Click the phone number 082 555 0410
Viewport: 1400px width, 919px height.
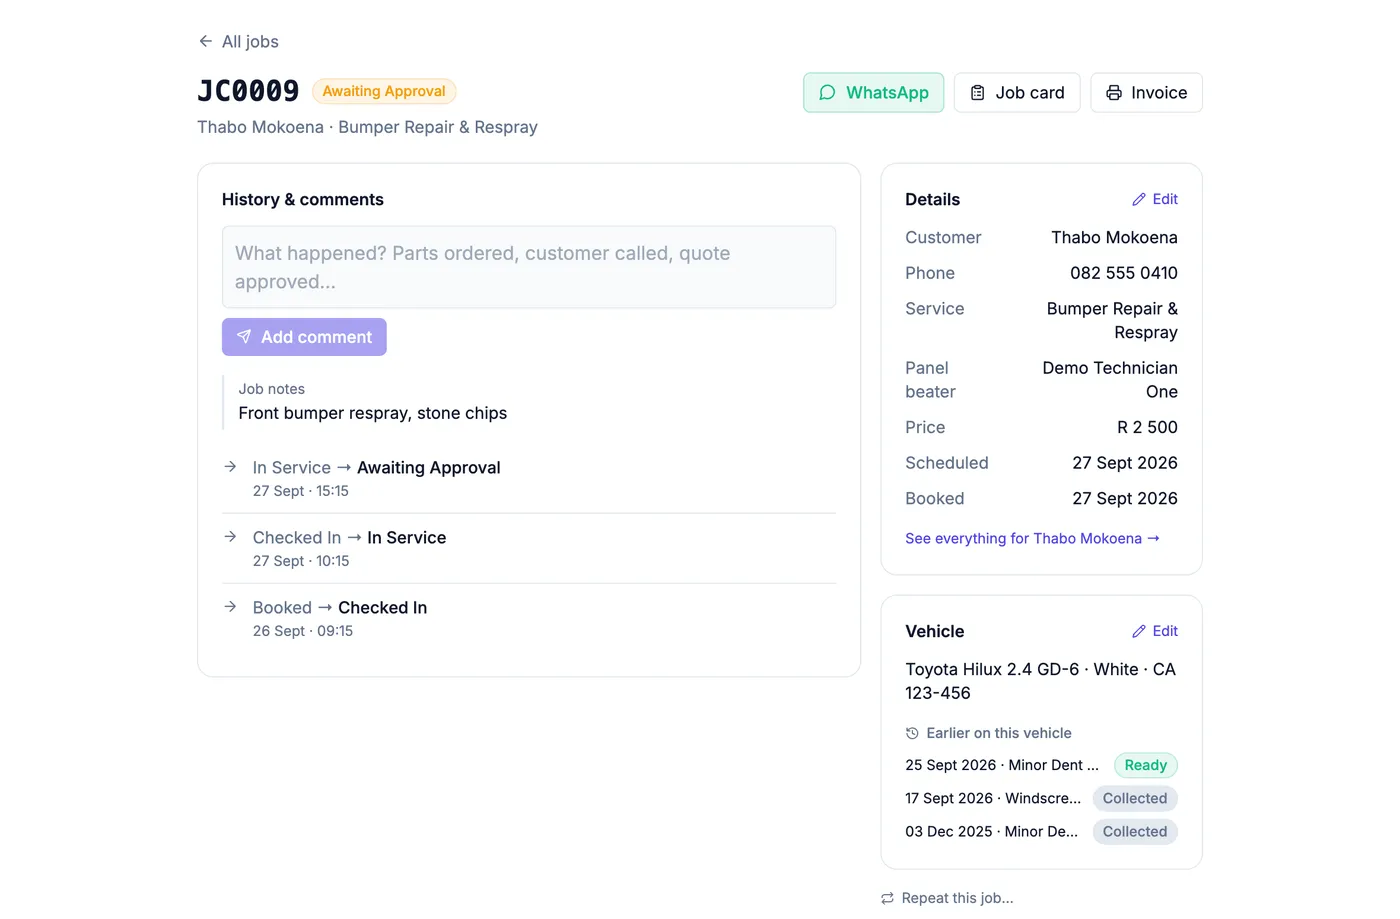pyautogui.click(x=1124, y=273)
